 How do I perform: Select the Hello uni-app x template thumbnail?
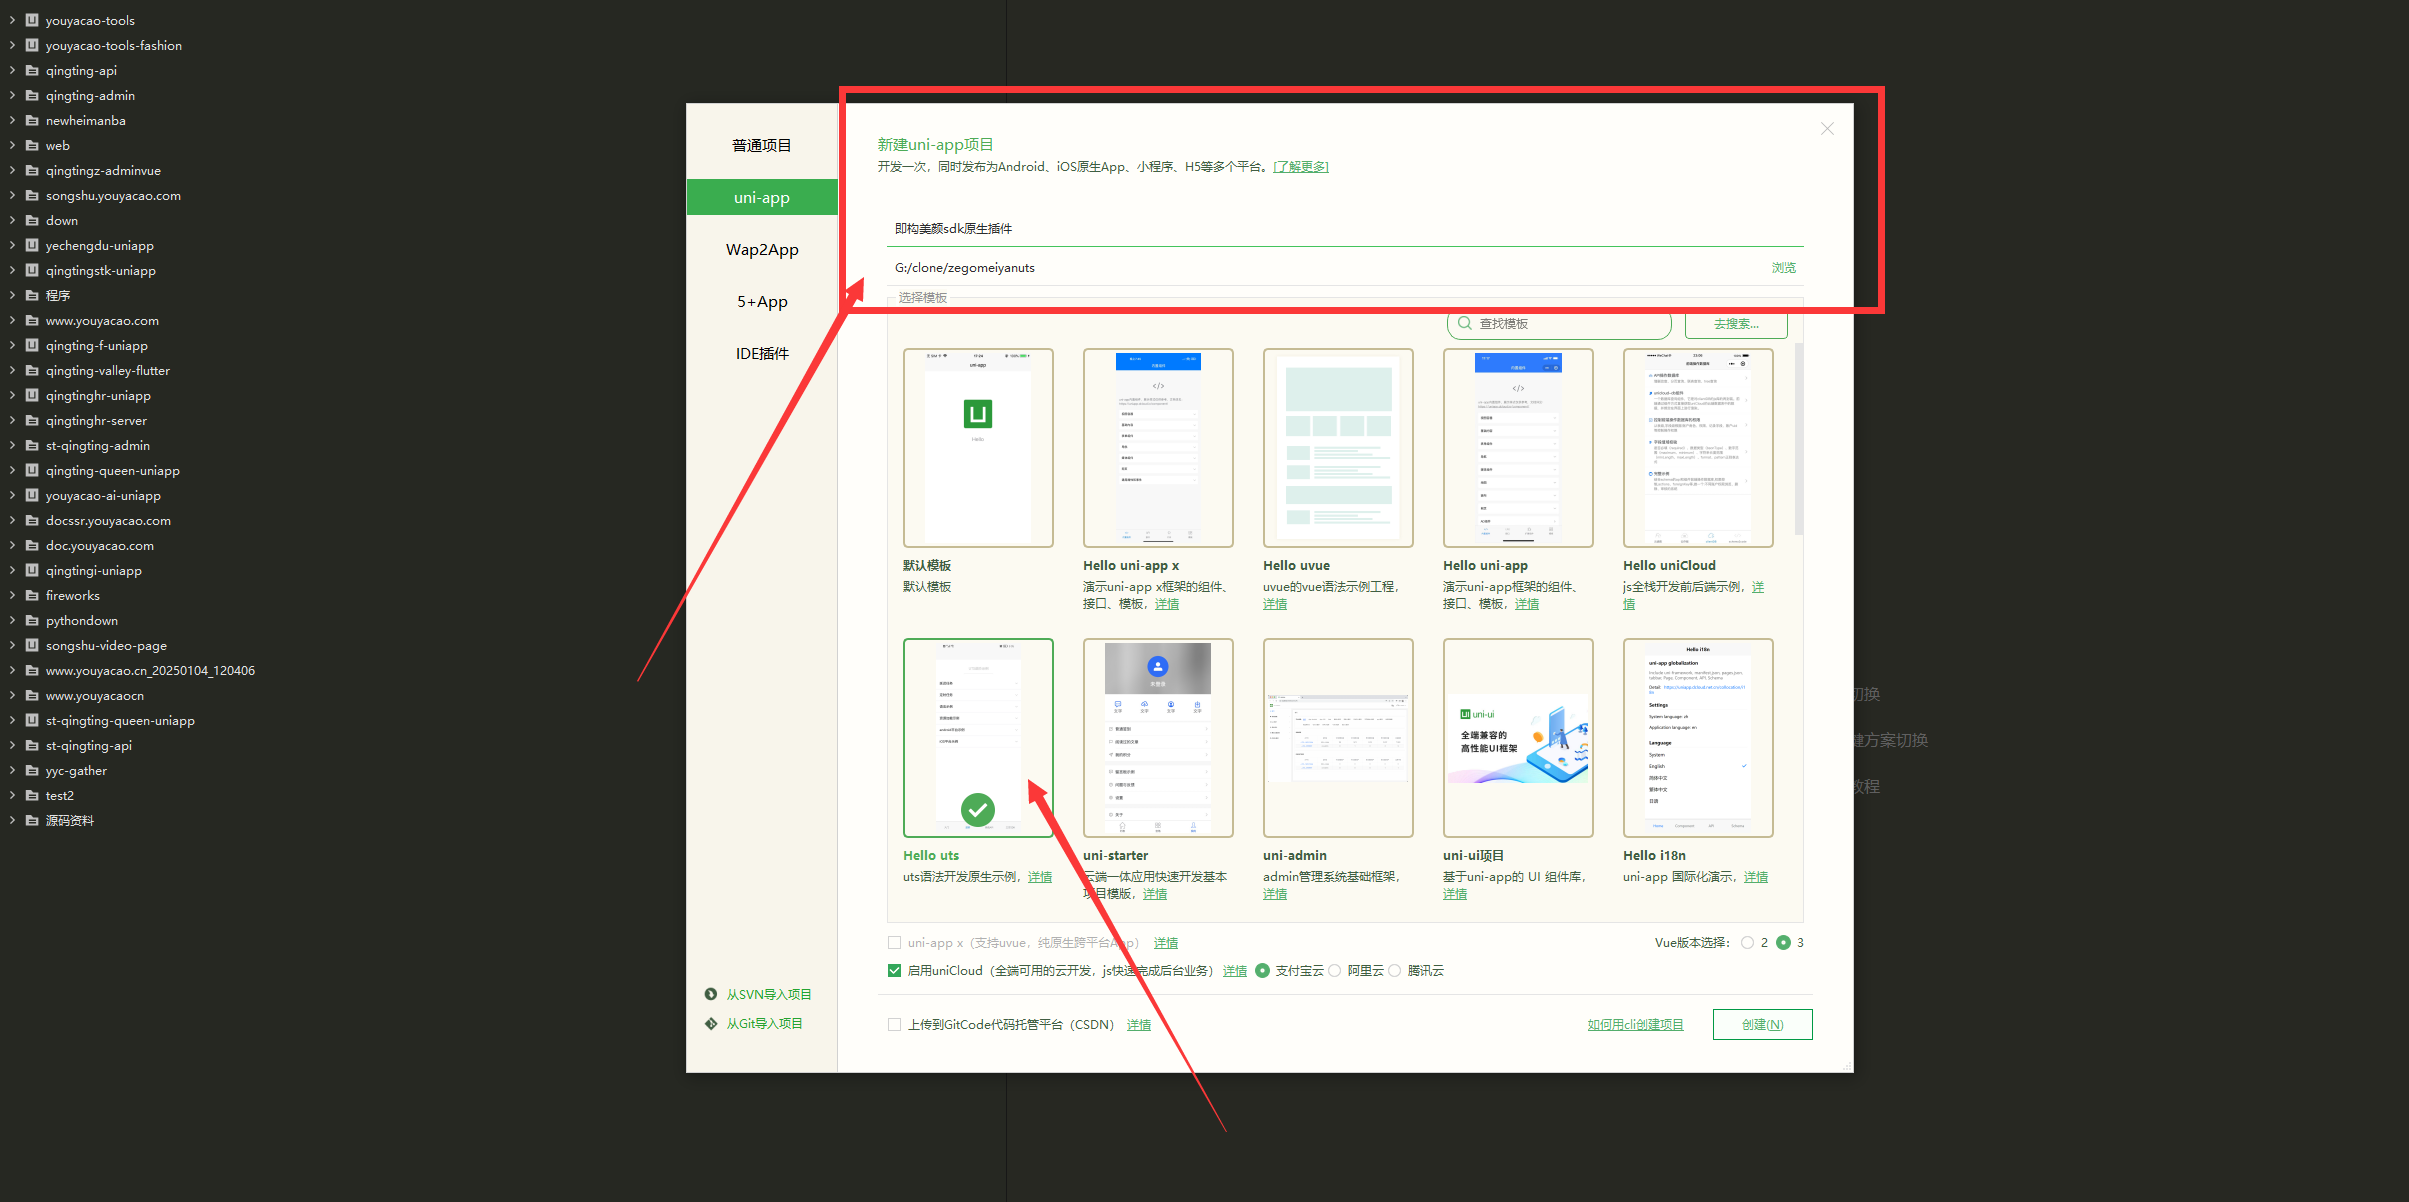coord(1158,448)
